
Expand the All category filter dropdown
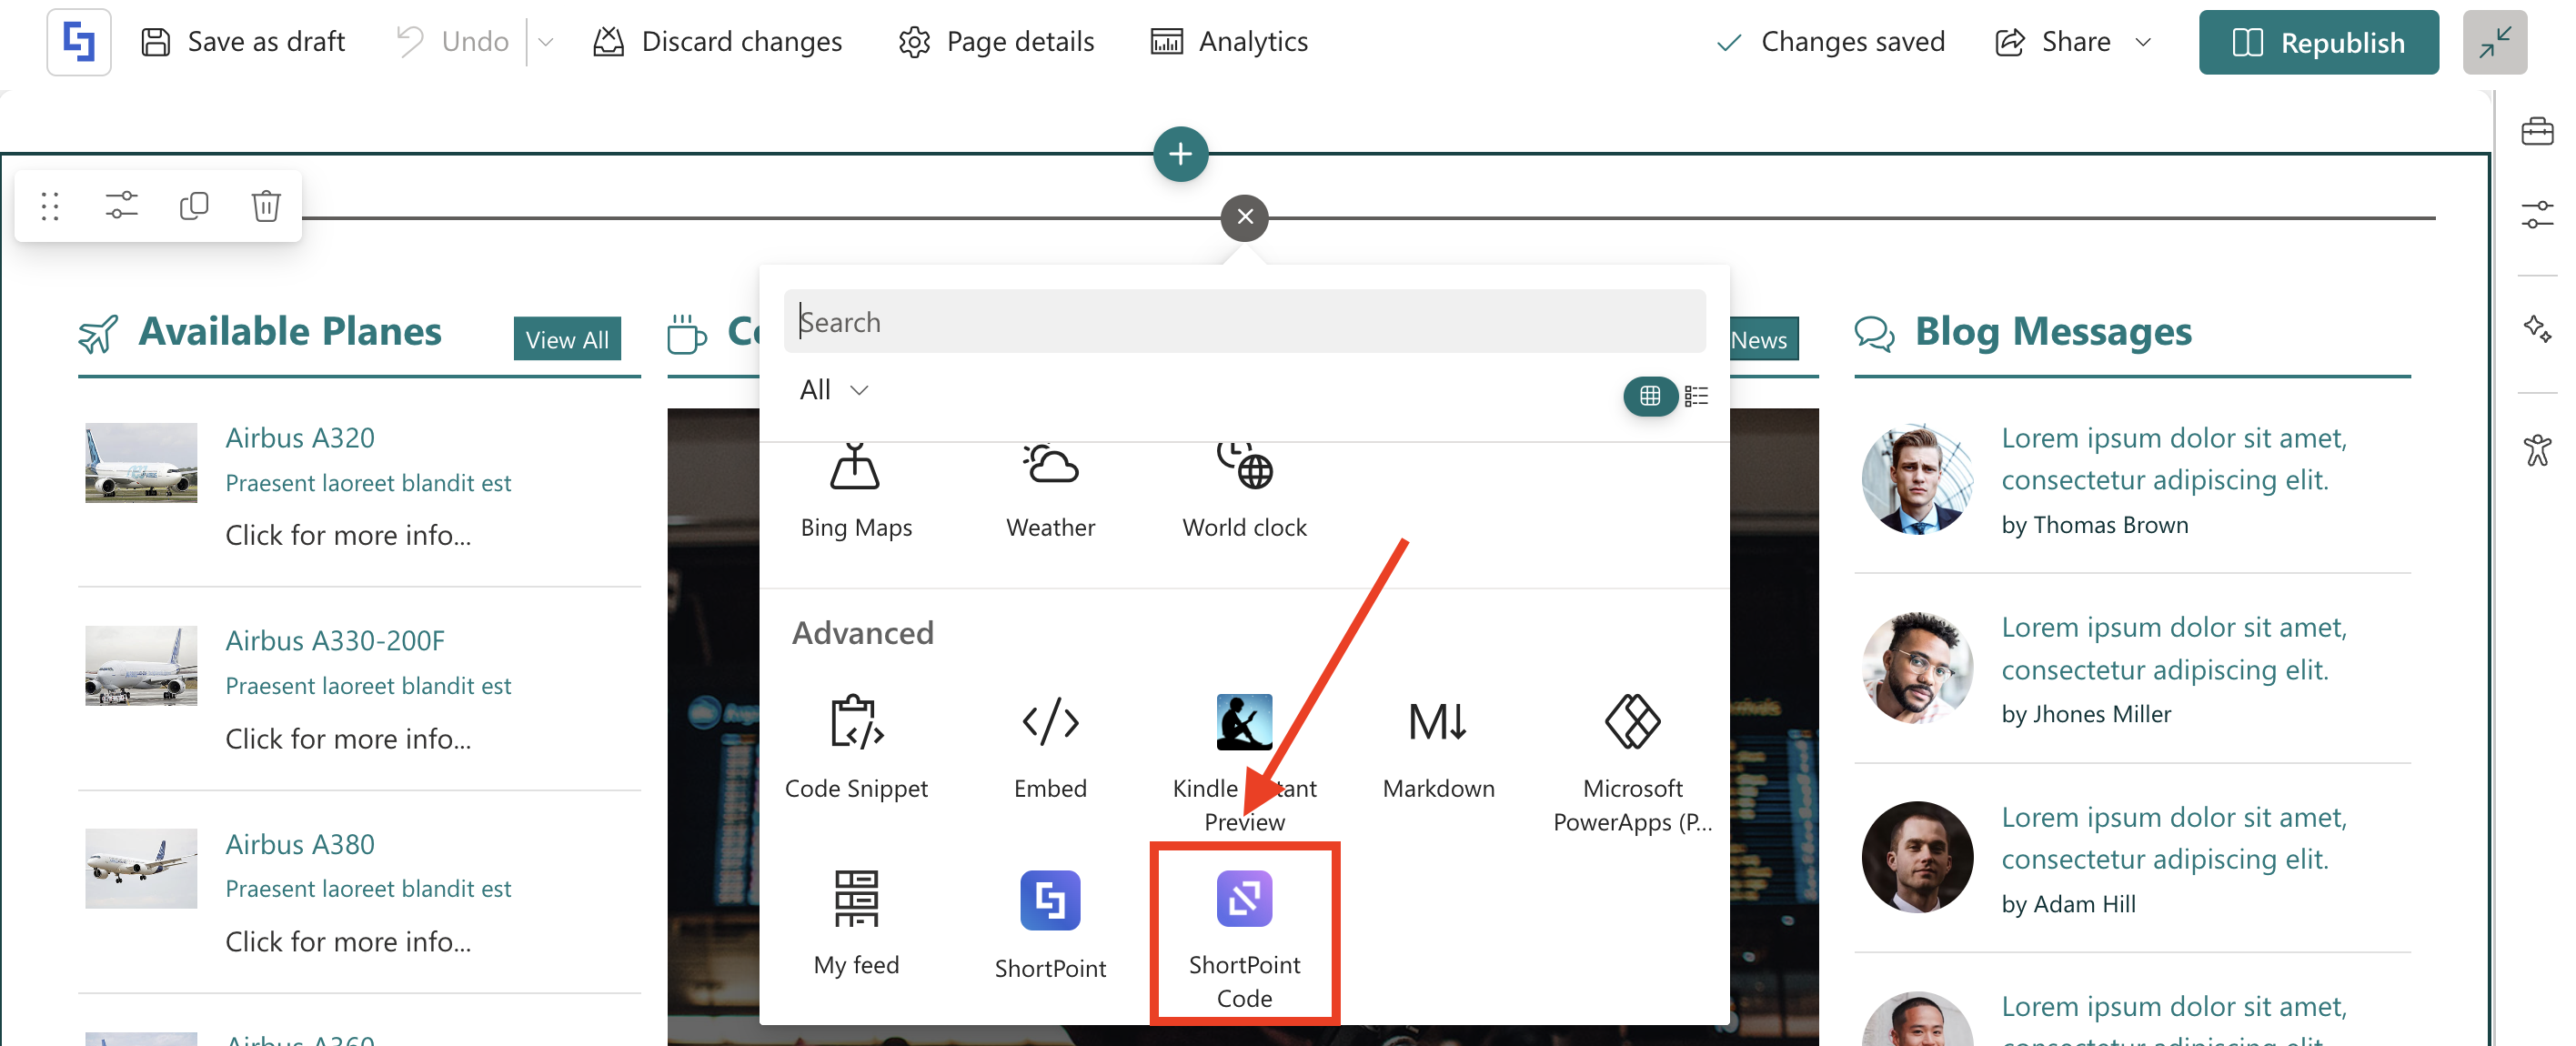tap(833, 389)
